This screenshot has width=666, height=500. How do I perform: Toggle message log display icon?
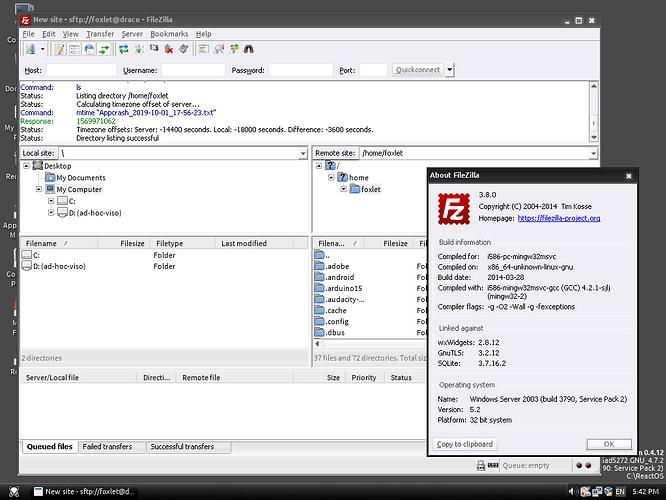(x=59, y=49)
